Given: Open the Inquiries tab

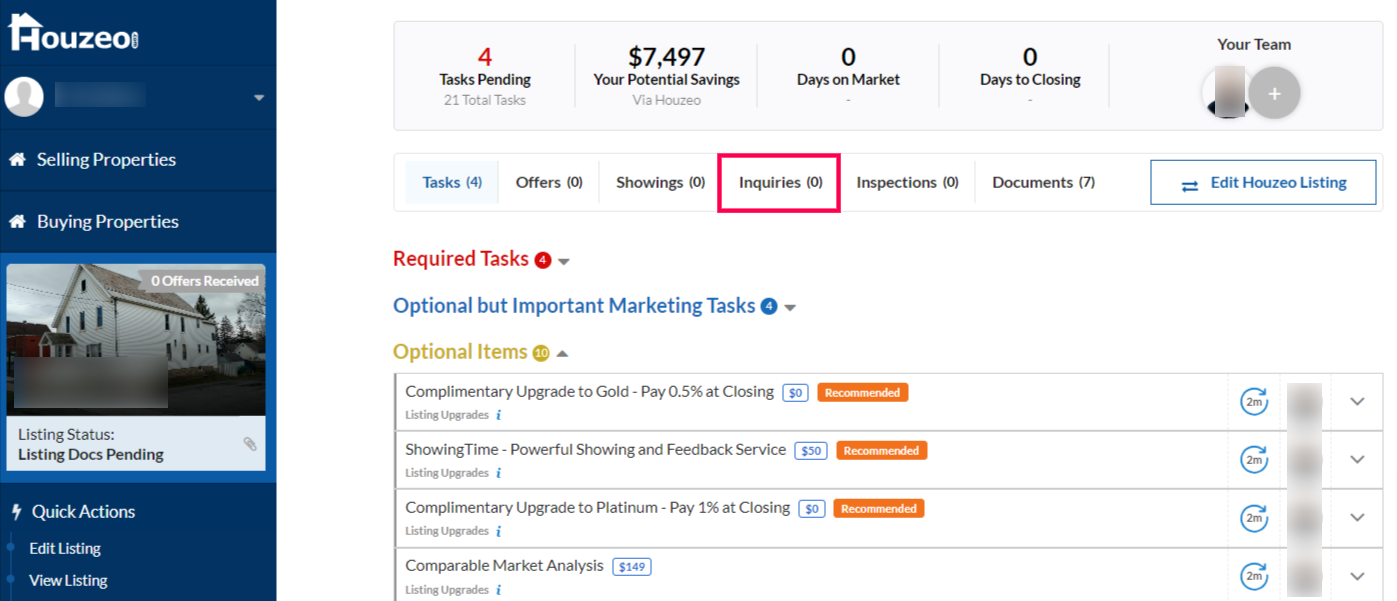Looking at the screenshot, I should click(x=780, y=183).
